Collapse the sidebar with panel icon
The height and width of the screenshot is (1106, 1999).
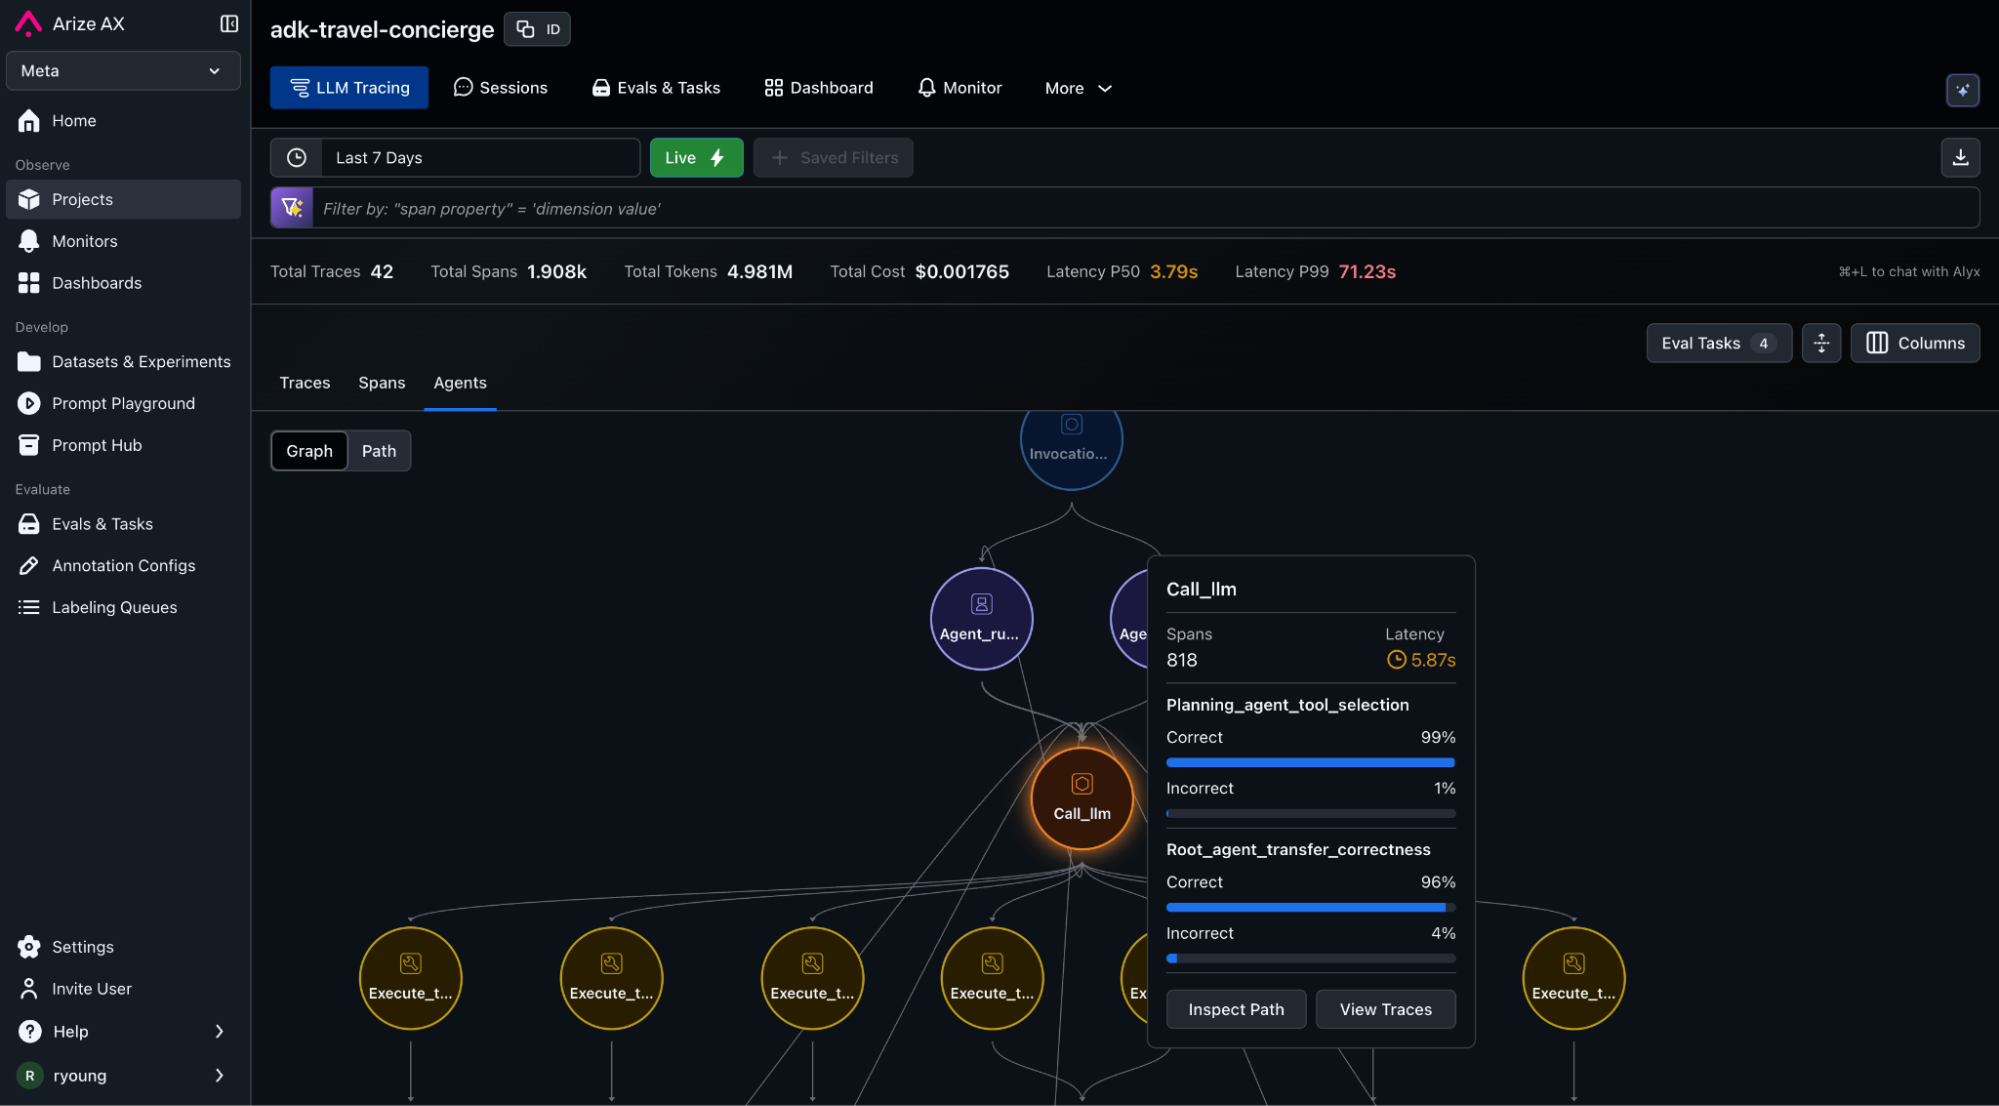tap(229, 23)
